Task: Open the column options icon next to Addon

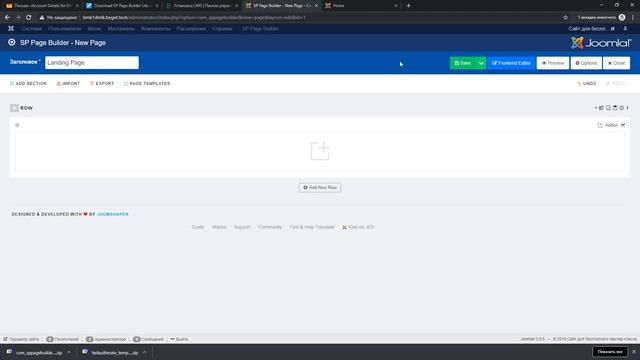Action: (x=623, y=125)
